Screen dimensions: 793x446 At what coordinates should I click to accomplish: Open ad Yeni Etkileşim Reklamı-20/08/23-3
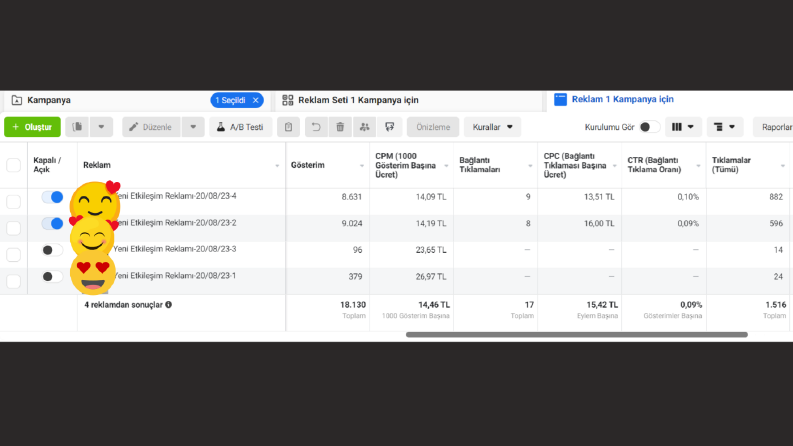coord(175,249)
